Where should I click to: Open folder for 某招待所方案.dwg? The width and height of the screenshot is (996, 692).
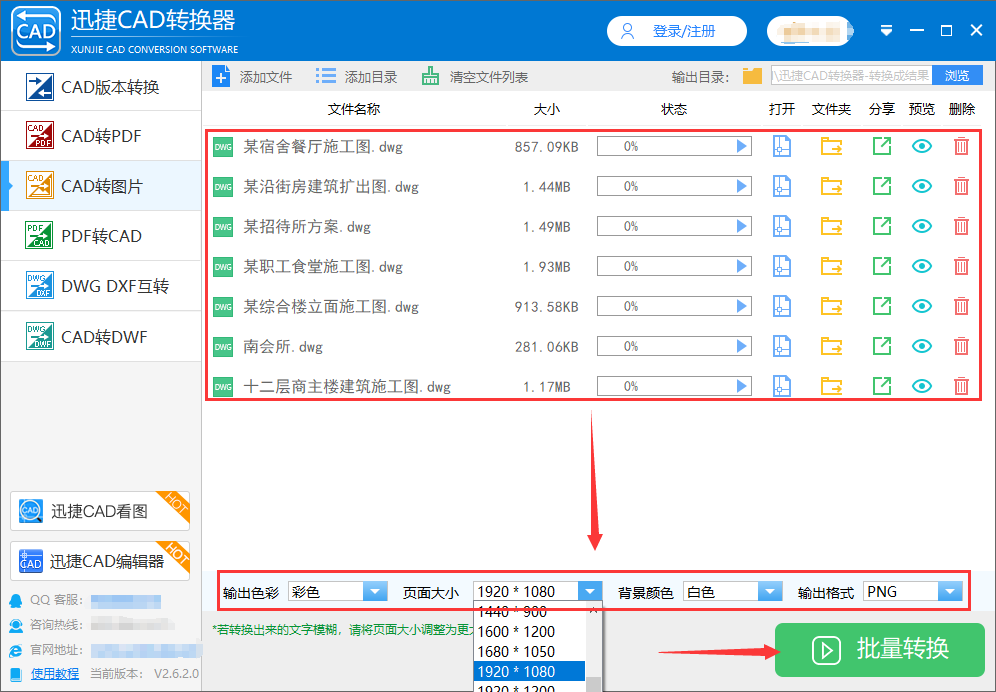(x=831, y=226)
